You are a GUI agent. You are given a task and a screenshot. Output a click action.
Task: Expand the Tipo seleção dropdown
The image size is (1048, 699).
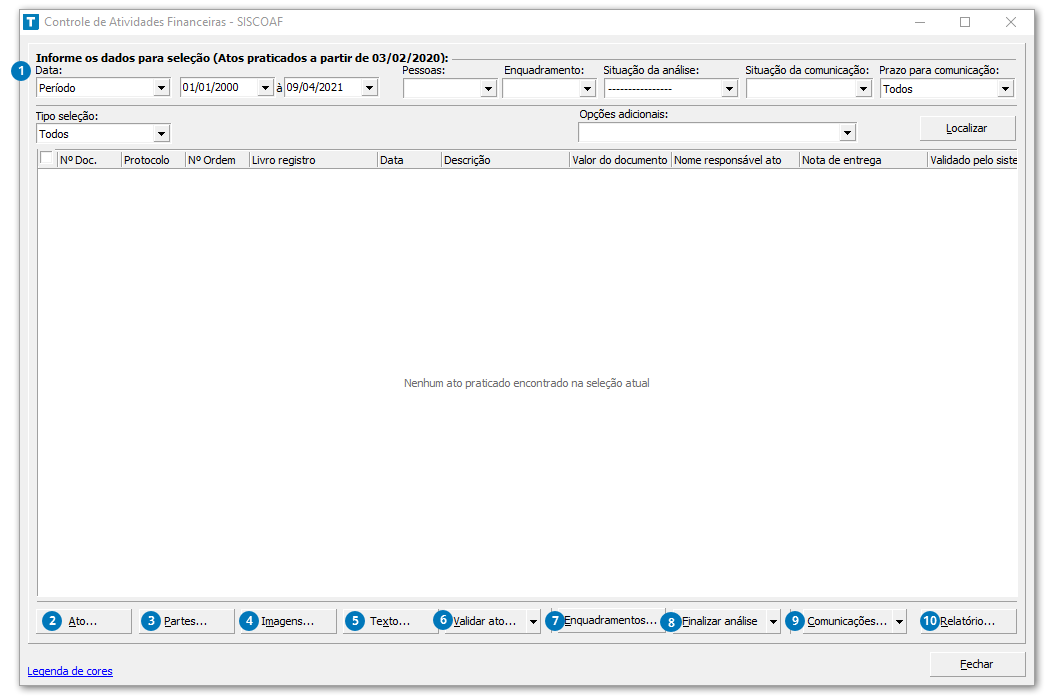[161, 133]
